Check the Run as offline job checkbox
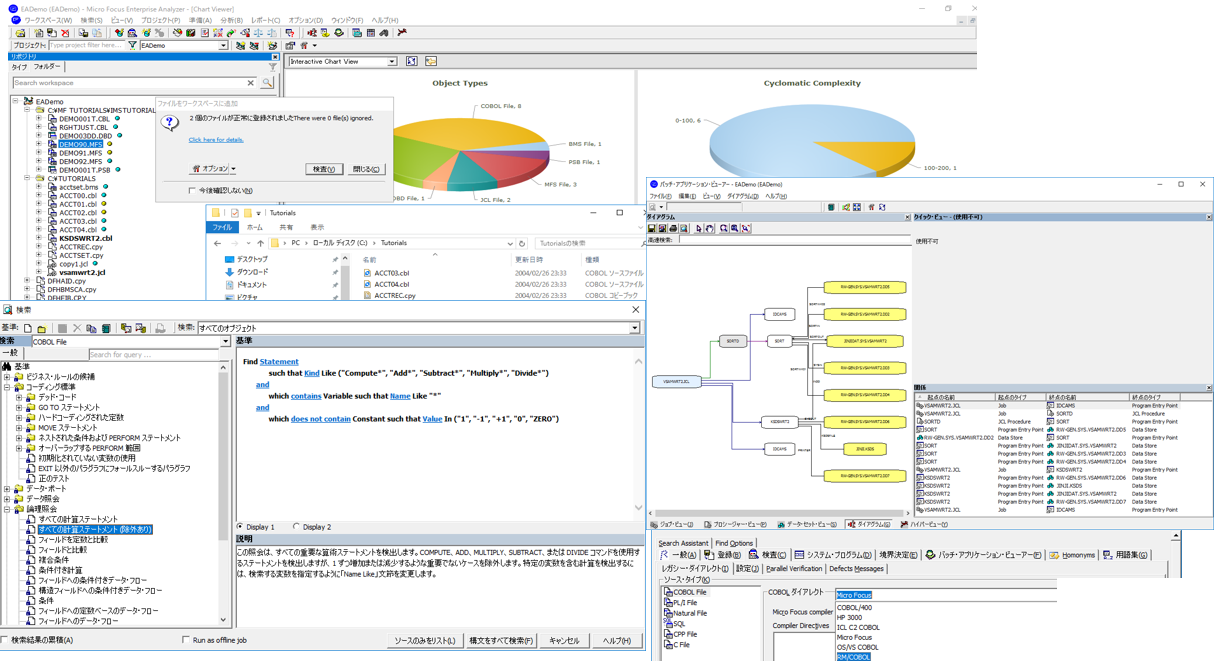 point(186,640)
